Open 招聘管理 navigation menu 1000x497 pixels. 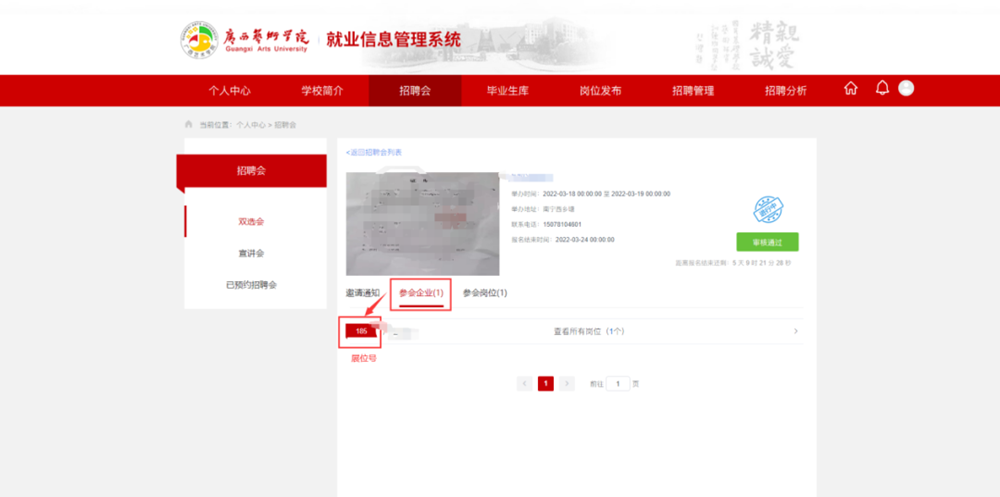(693, 91)
